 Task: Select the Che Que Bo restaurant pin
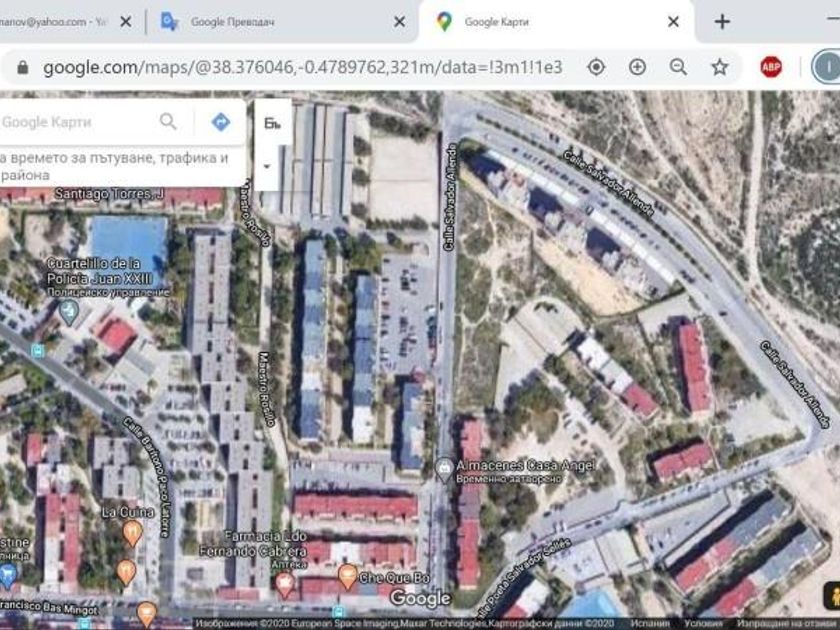point(348,577)
